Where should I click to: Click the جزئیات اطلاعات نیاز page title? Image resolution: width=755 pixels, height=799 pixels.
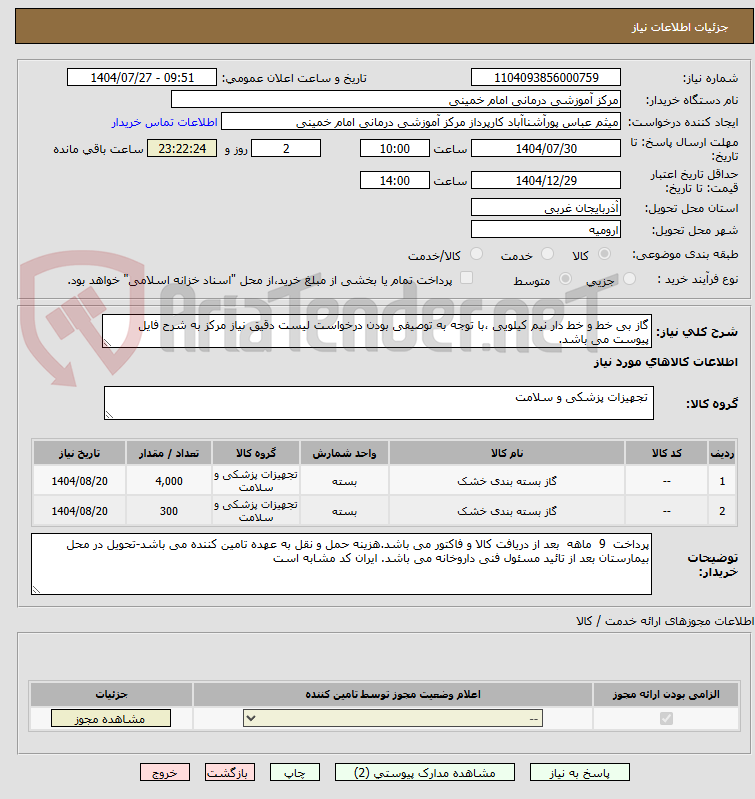point(680,27)
